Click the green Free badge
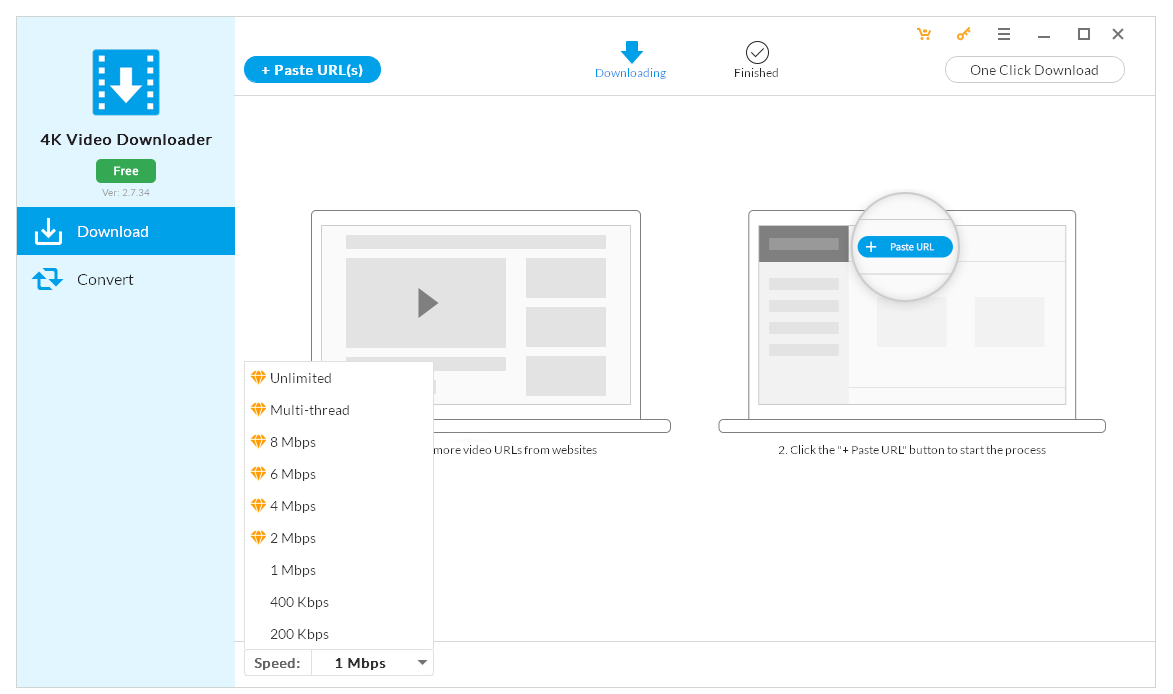The width and height of the screenshot is (1173, 694). 125,170
